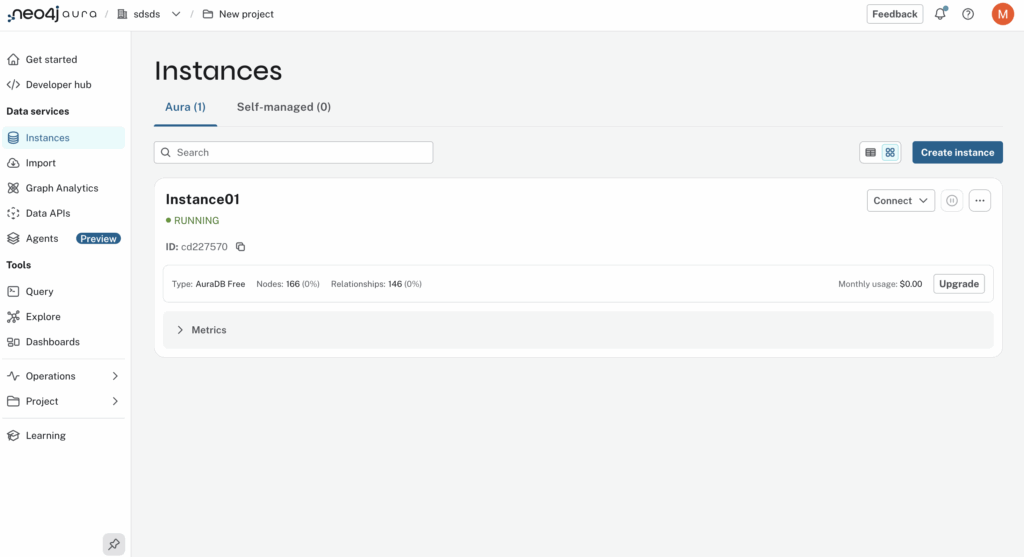Pause Instance01 using the pause icon
The height and width of the screenshot is (557, 1024).
click(x=952, y=201)
